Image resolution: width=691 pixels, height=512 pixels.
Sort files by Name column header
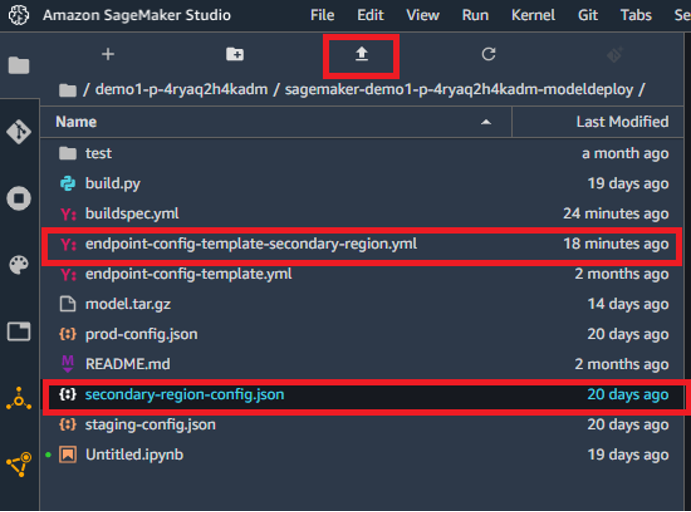coord(75,122)
